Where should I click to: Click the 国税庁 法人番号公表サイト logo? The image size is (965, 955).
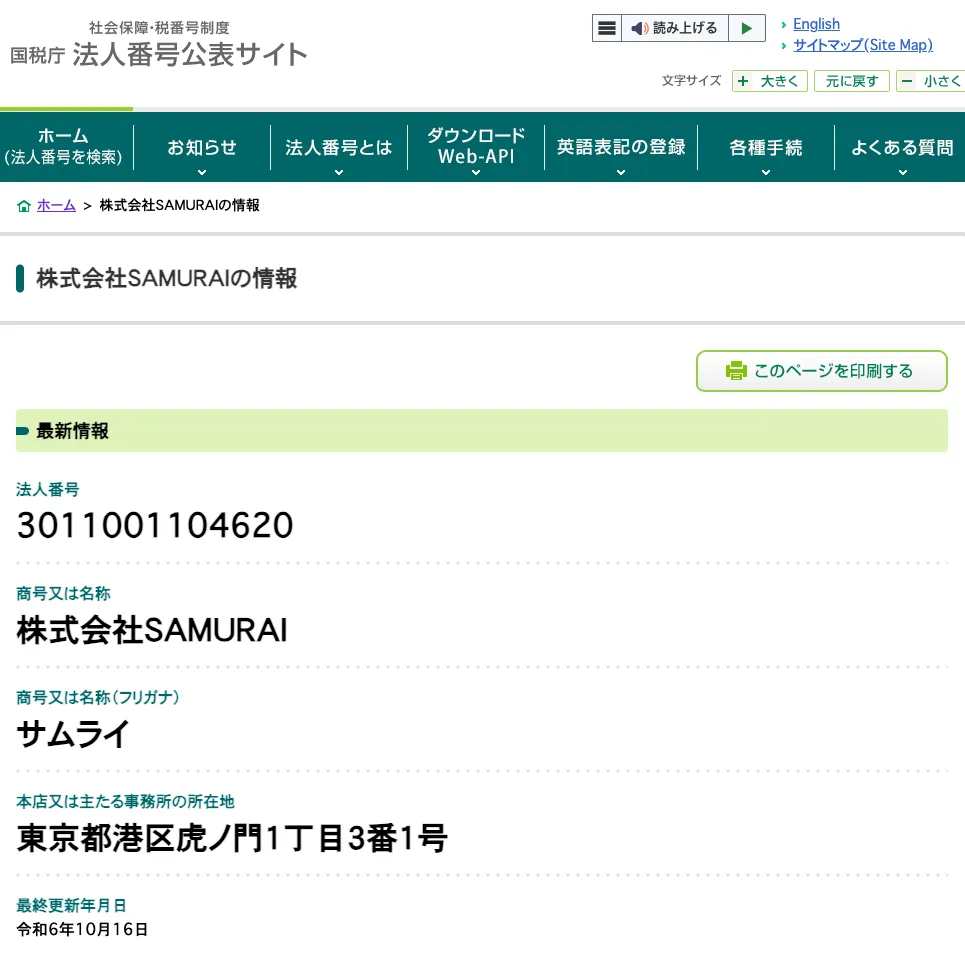pos(159,44)
